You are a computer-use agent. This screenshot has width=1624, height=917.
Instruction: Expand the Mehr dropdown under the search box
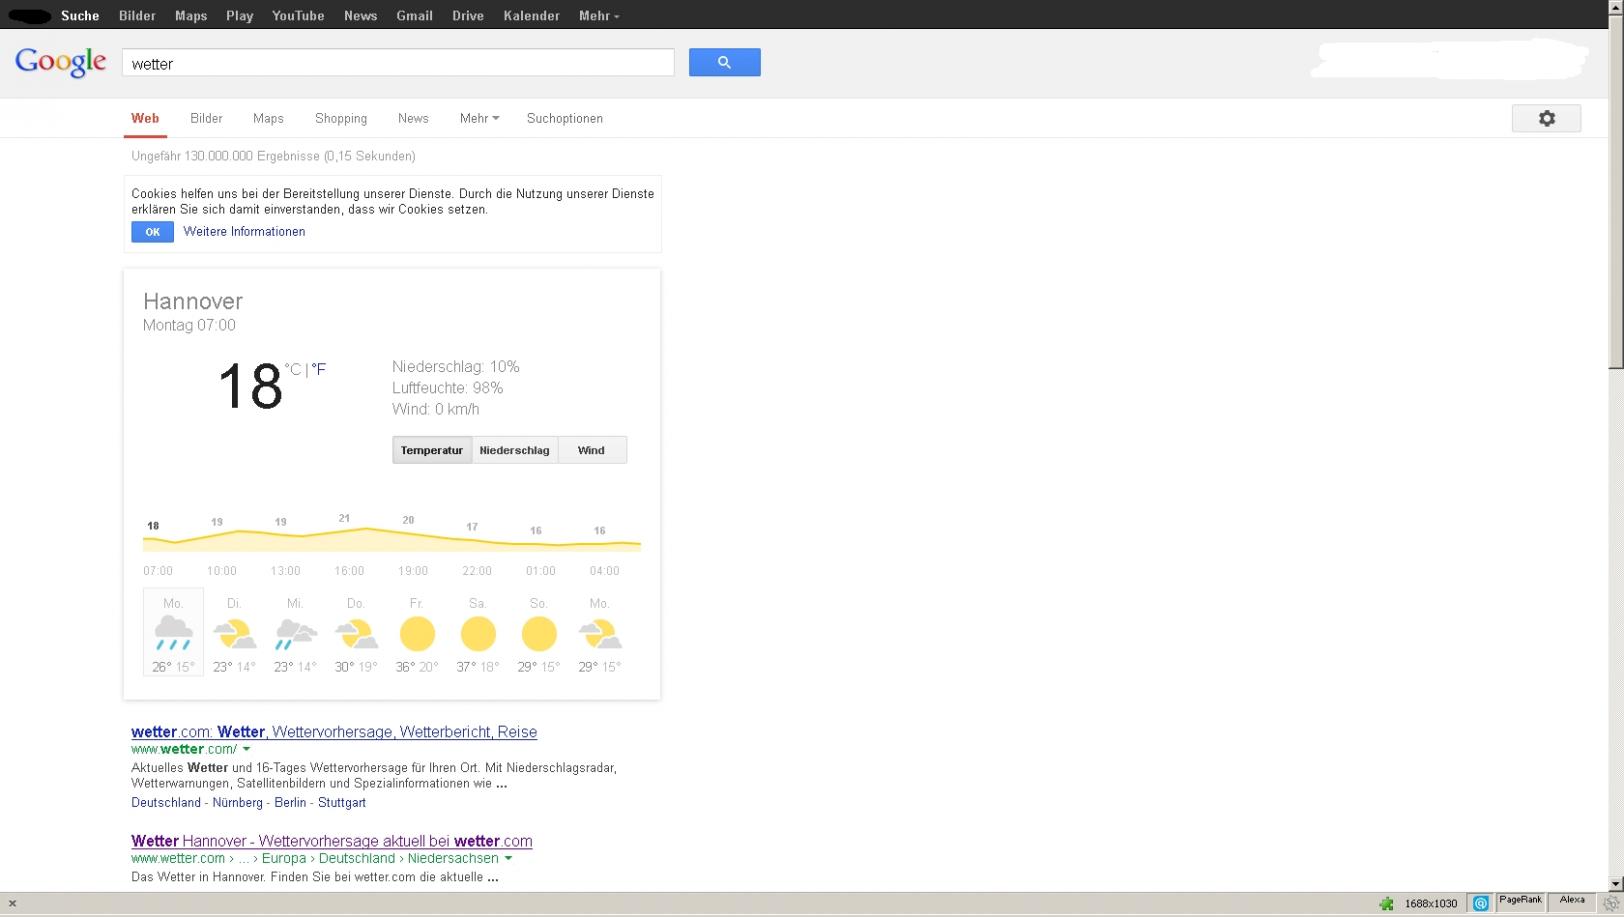pos(479,118)
